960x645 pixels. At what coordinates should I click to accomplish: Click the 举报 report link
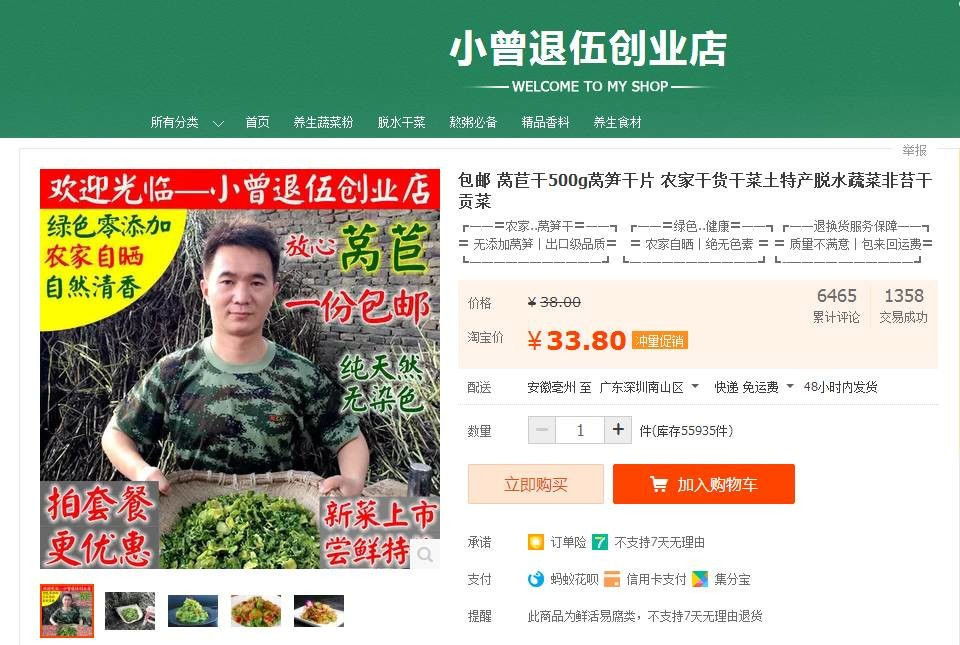(x=914, y=150)
